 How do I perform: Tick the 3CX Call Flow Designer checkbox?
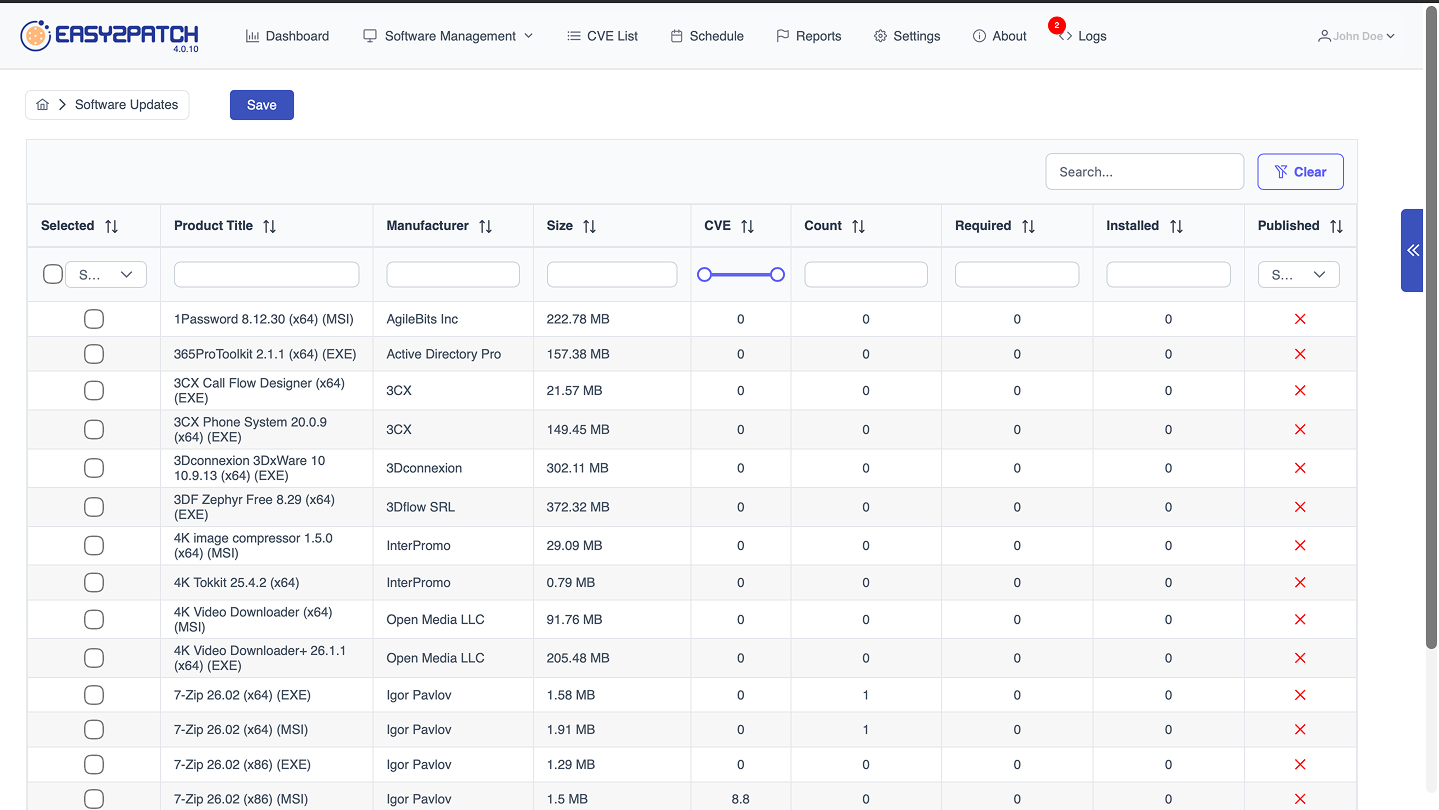click(x=94, y=390)
